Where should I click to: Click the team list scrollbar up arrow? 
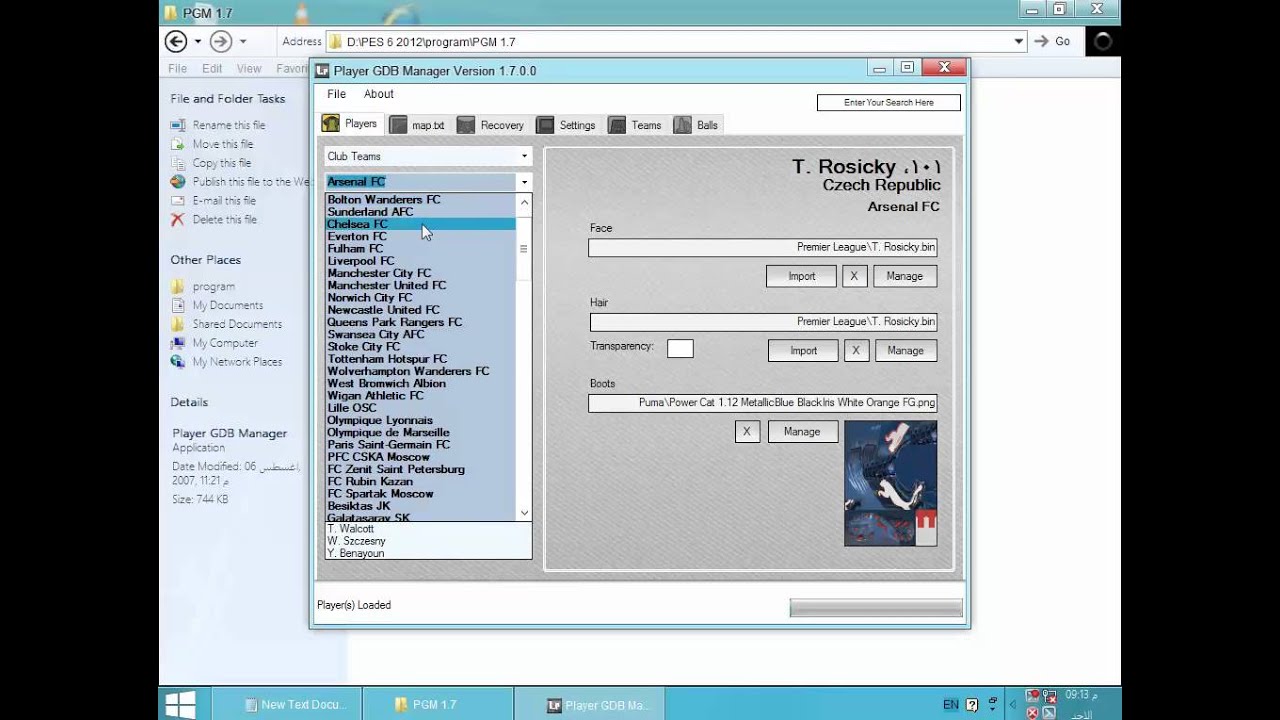pos(524,201)
